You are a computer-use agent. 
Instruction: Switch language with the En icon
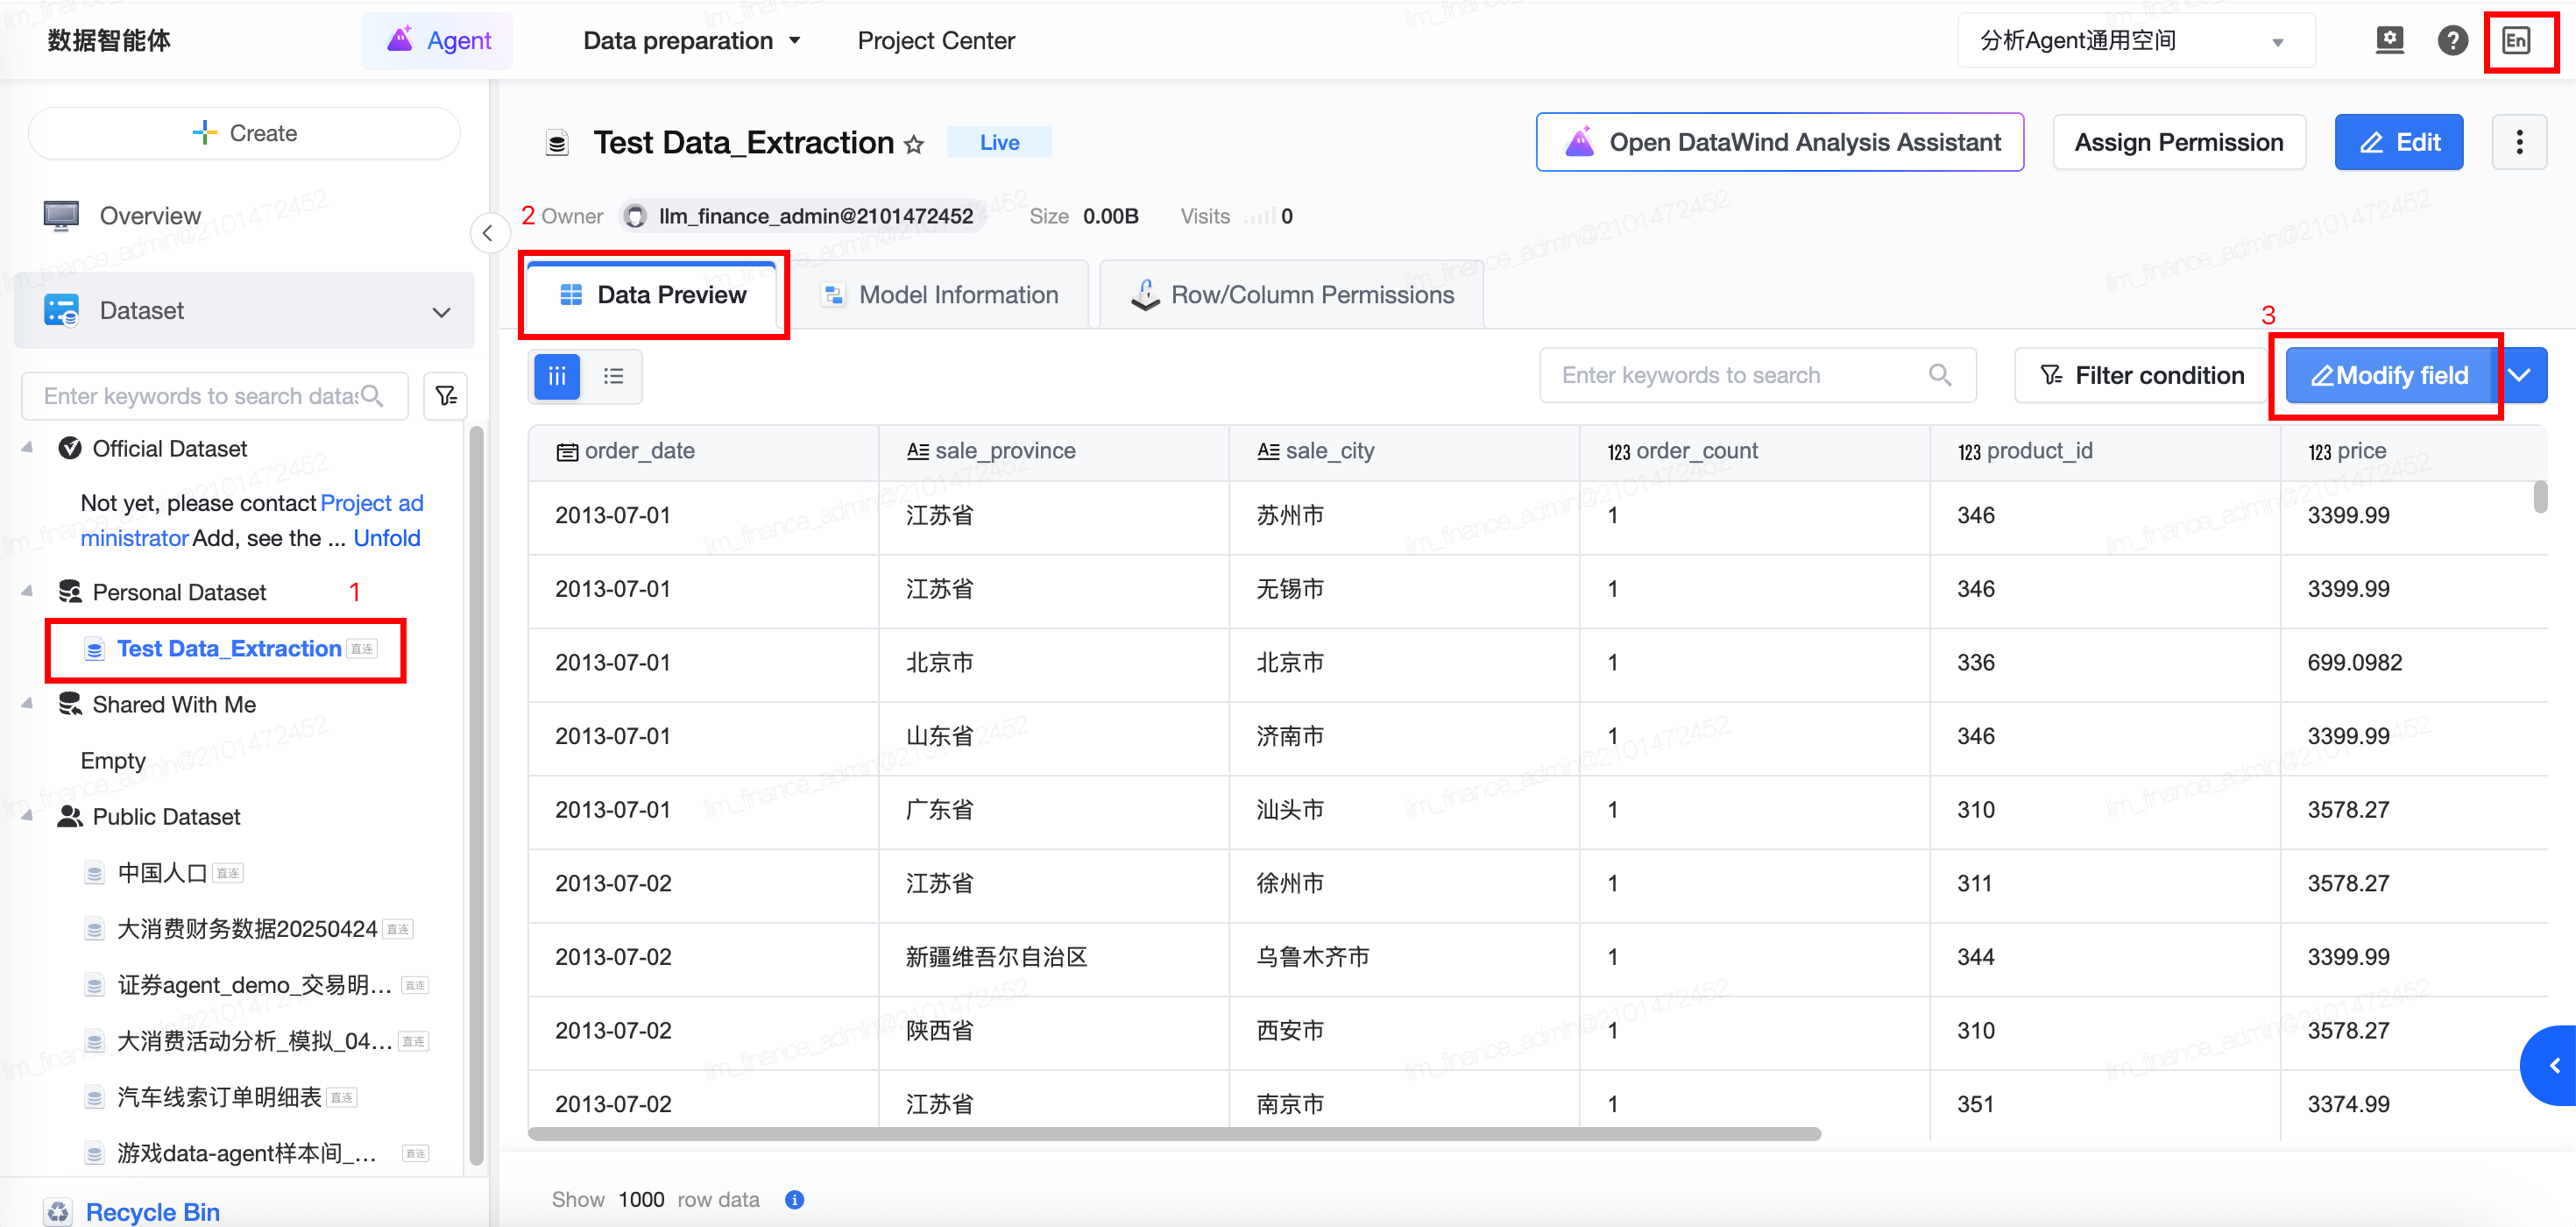pyautogui.click(x=2516, y=40)
